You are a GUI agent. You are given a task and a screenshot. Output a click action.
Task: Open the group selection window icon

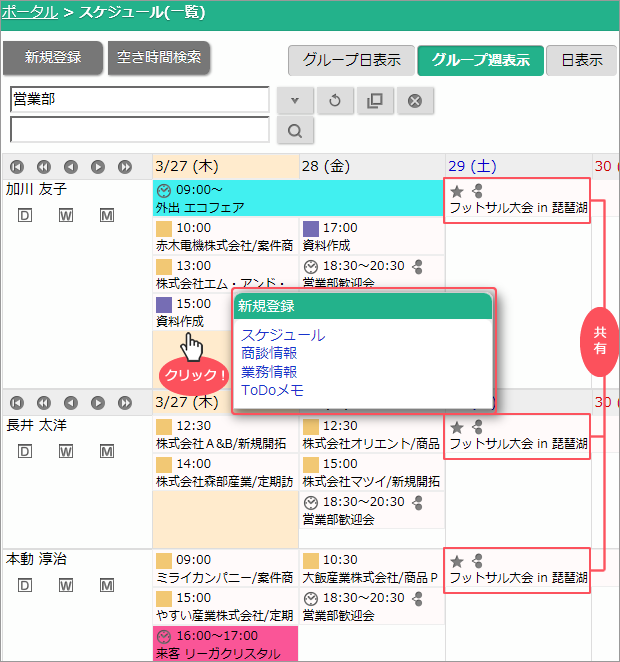(375, 100)
